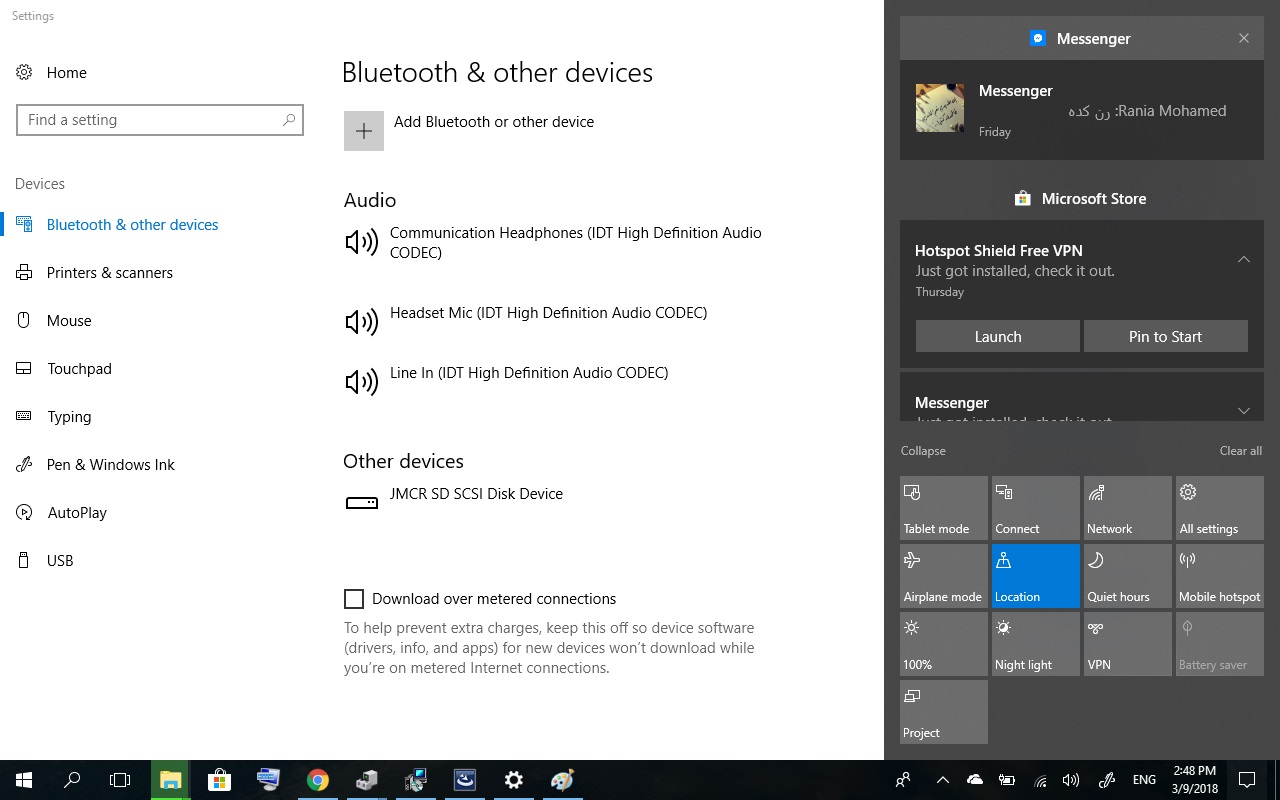Collapse the Hotspot Shield Free VPN notification
1280x800 pixels.
point(1243,259)
